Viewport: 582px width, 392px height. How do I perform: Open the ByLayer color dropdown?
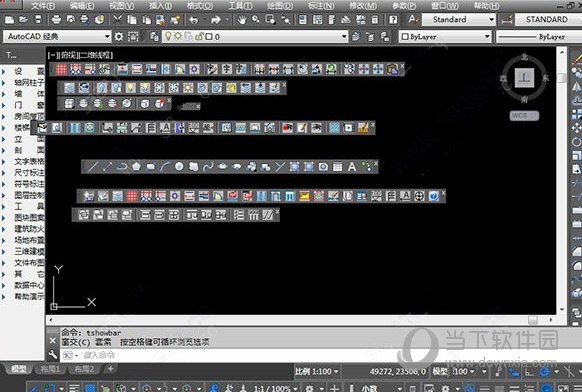click(x=445, y=36)
